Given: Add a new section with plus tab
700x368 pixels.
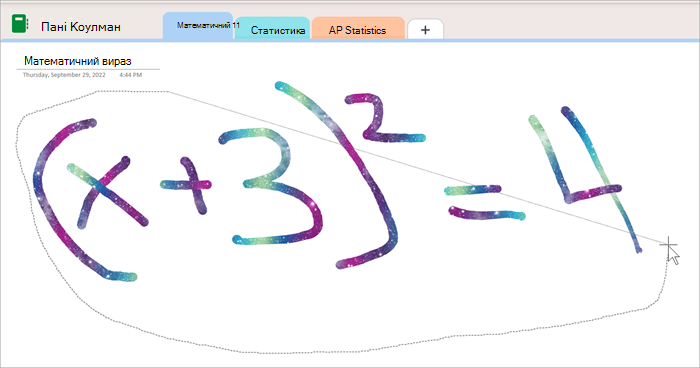Looking at the screenshot, I should tap(425, 29).
